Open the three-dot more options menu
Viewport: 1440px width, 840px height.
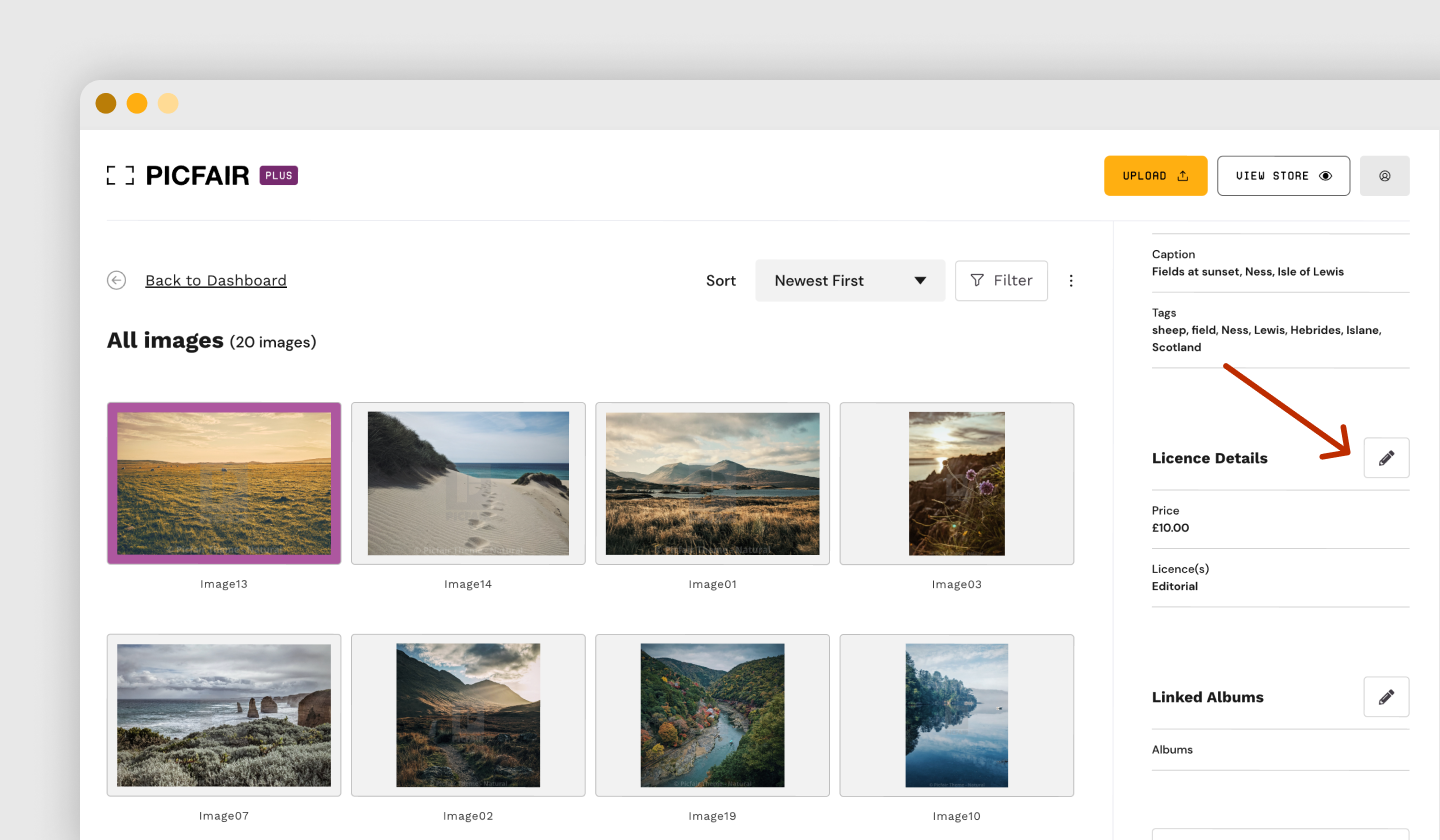[x=1071, y=281]
